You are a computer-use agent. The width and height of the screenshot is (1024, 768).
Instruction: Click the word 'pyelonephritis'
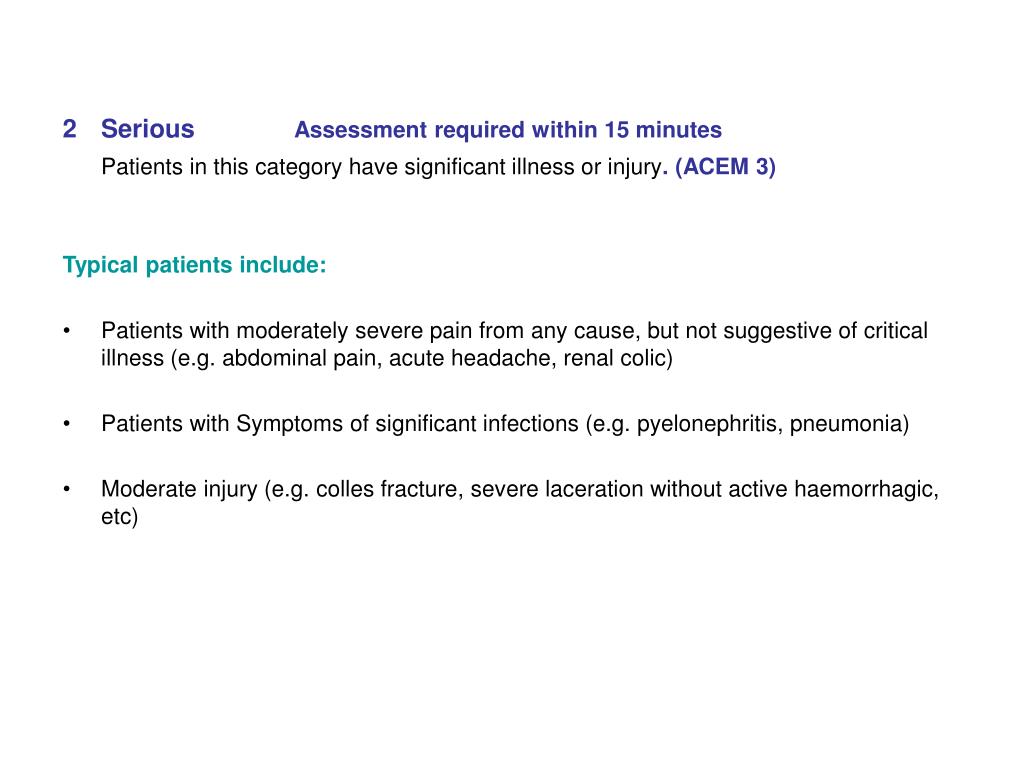(710, 424)
